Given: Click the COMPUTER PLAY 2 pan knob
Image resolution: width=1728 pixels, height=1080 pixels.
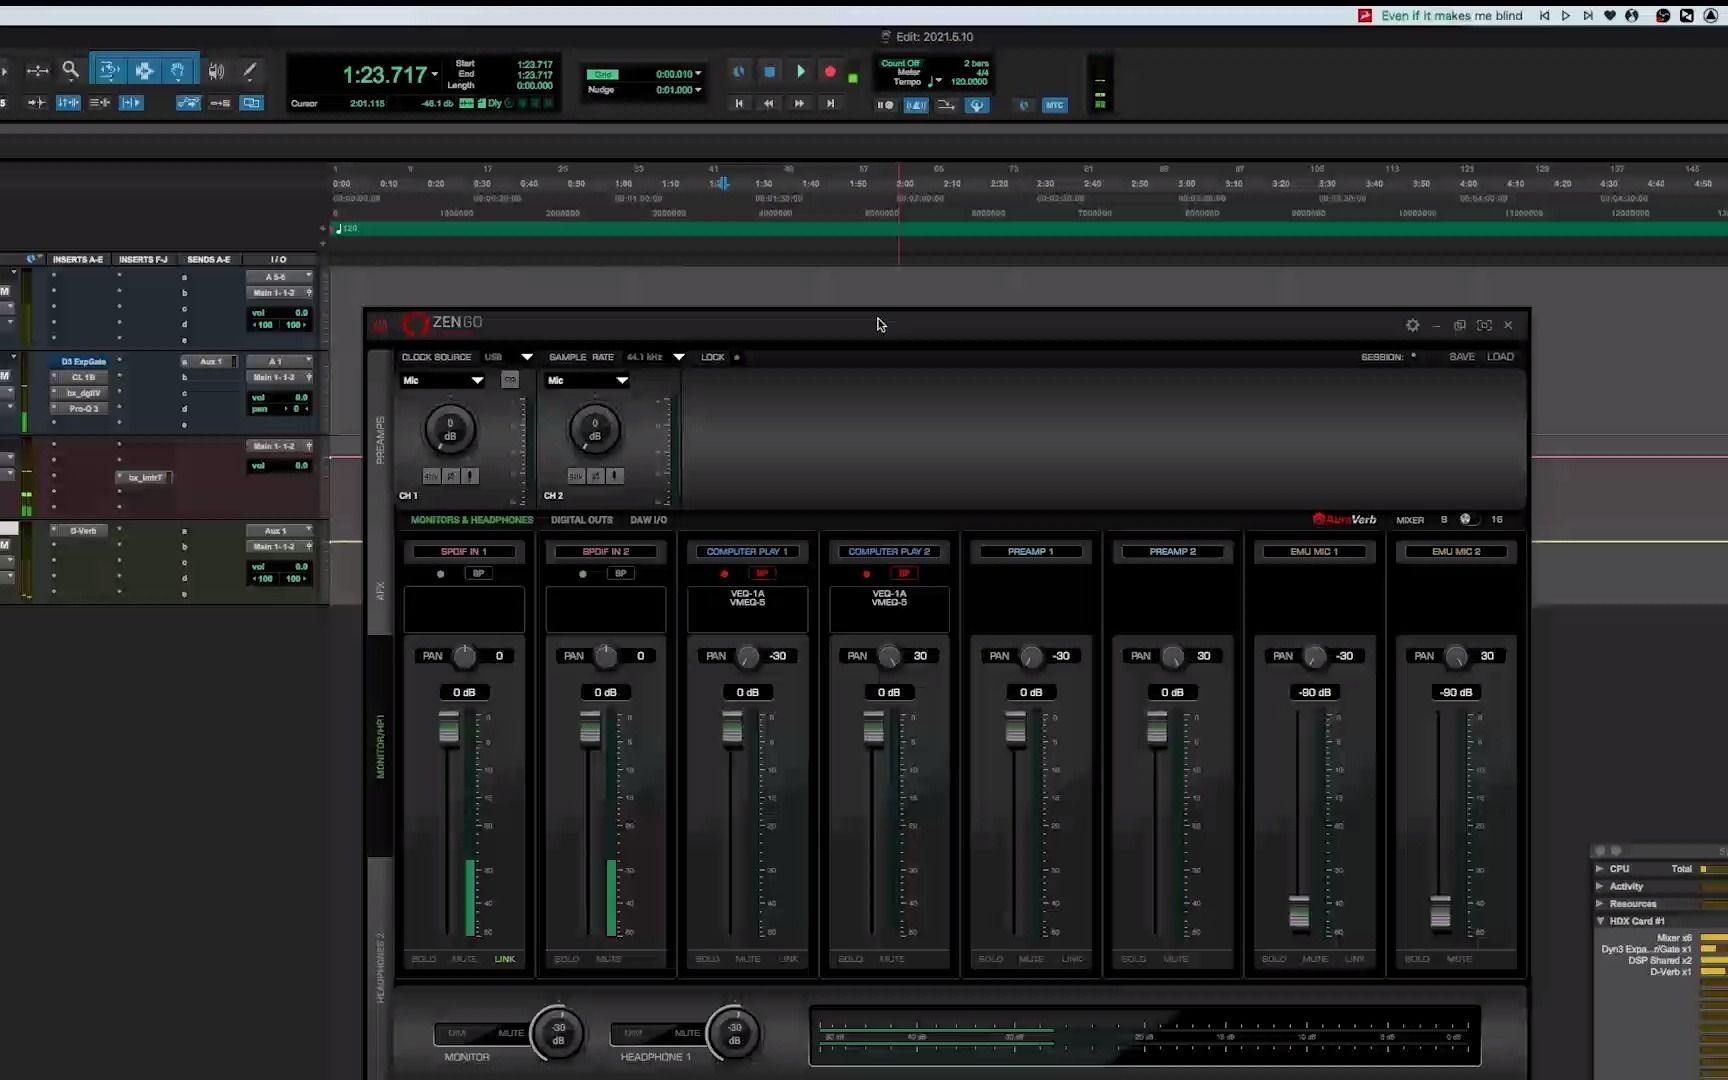Looking at the screenshot, I should (889, 656).
